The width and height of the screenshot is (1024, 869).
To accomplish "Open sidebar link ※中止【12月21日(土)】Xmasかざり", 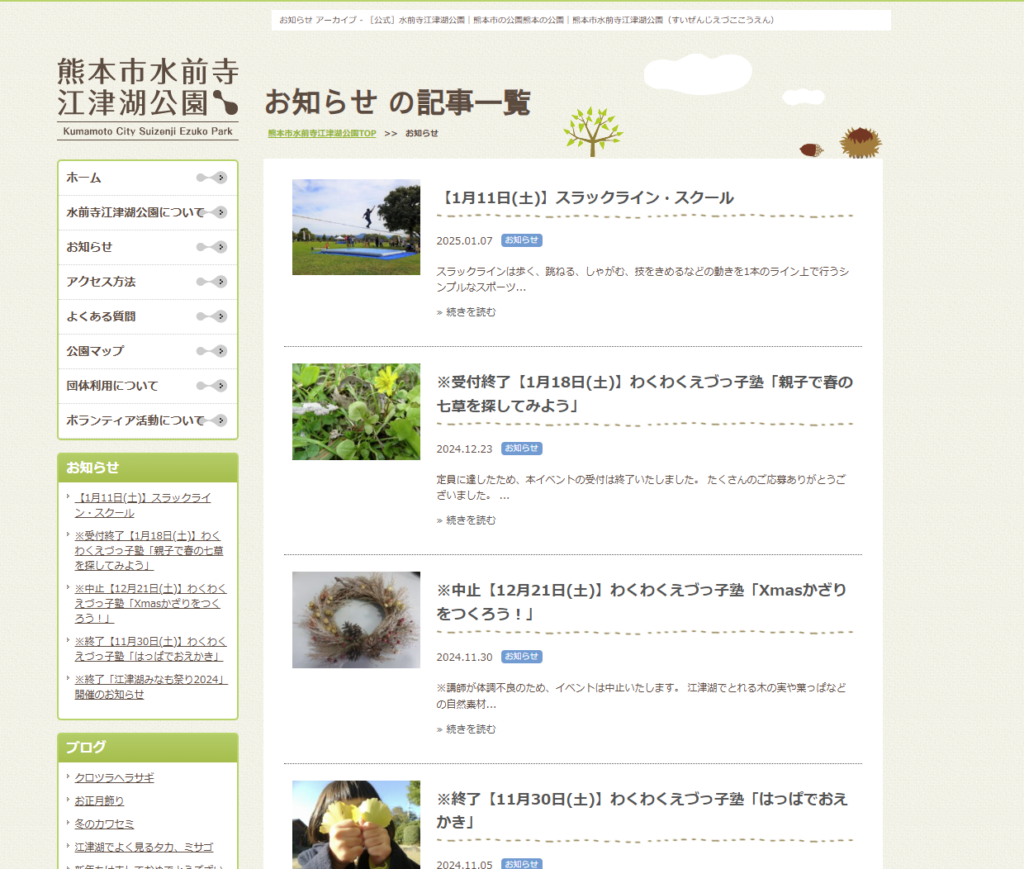I will point(150,603).
